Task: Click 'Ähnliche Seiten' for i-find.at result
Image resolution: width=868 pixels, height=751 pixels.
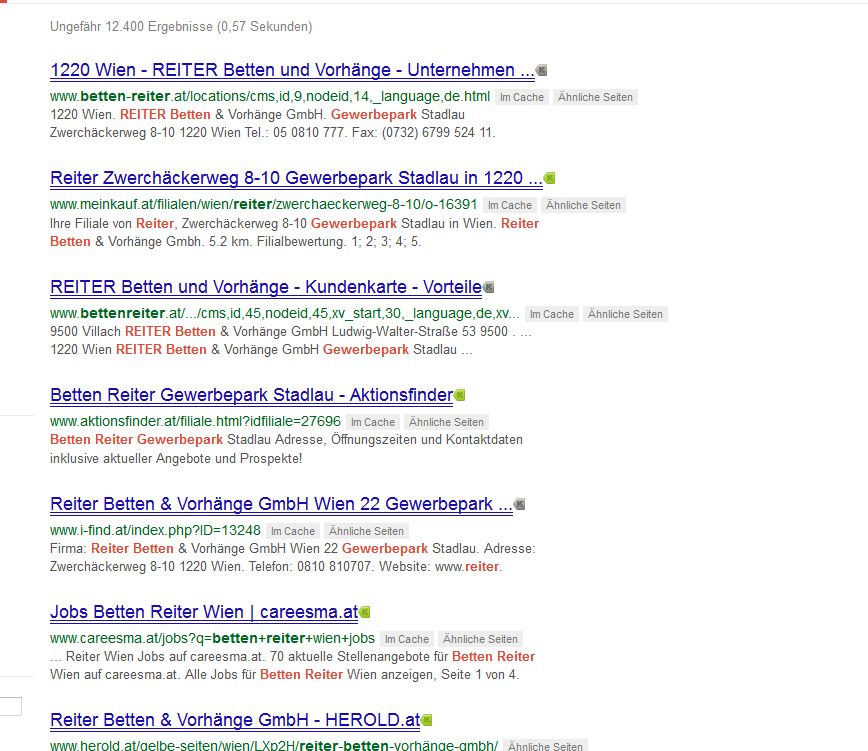Action: [366, 531]
